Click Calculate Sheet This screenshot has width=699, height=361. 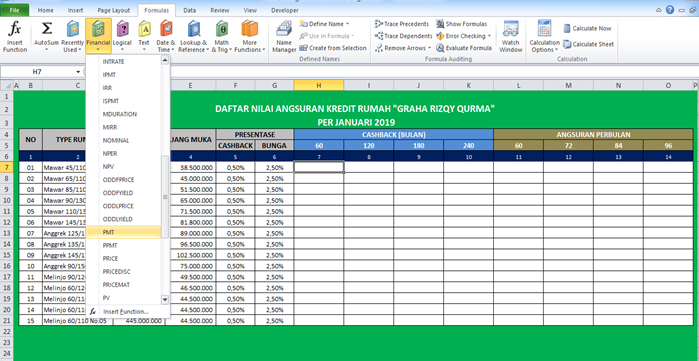588,44
